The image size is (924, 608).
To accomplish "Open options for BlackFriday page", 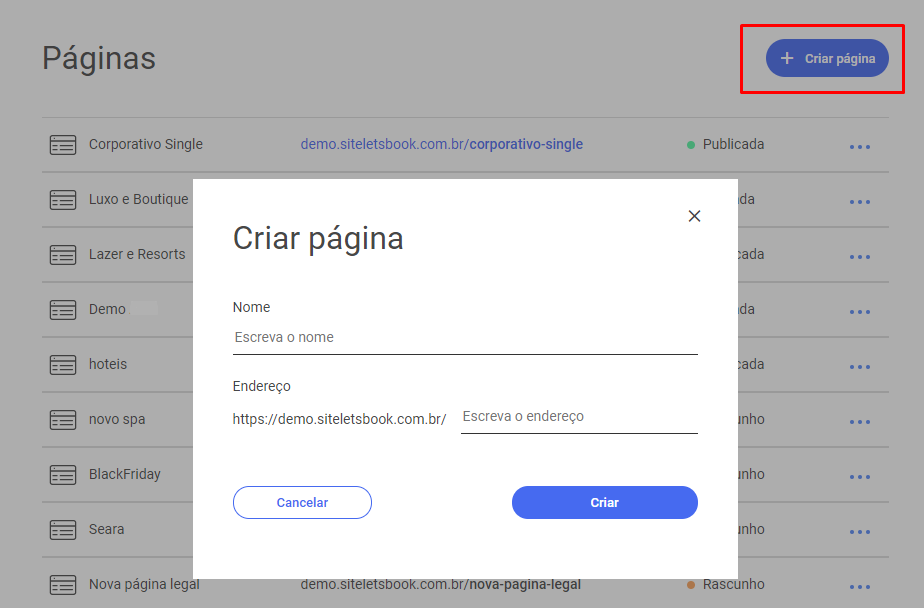I will (x=859, y=477).
